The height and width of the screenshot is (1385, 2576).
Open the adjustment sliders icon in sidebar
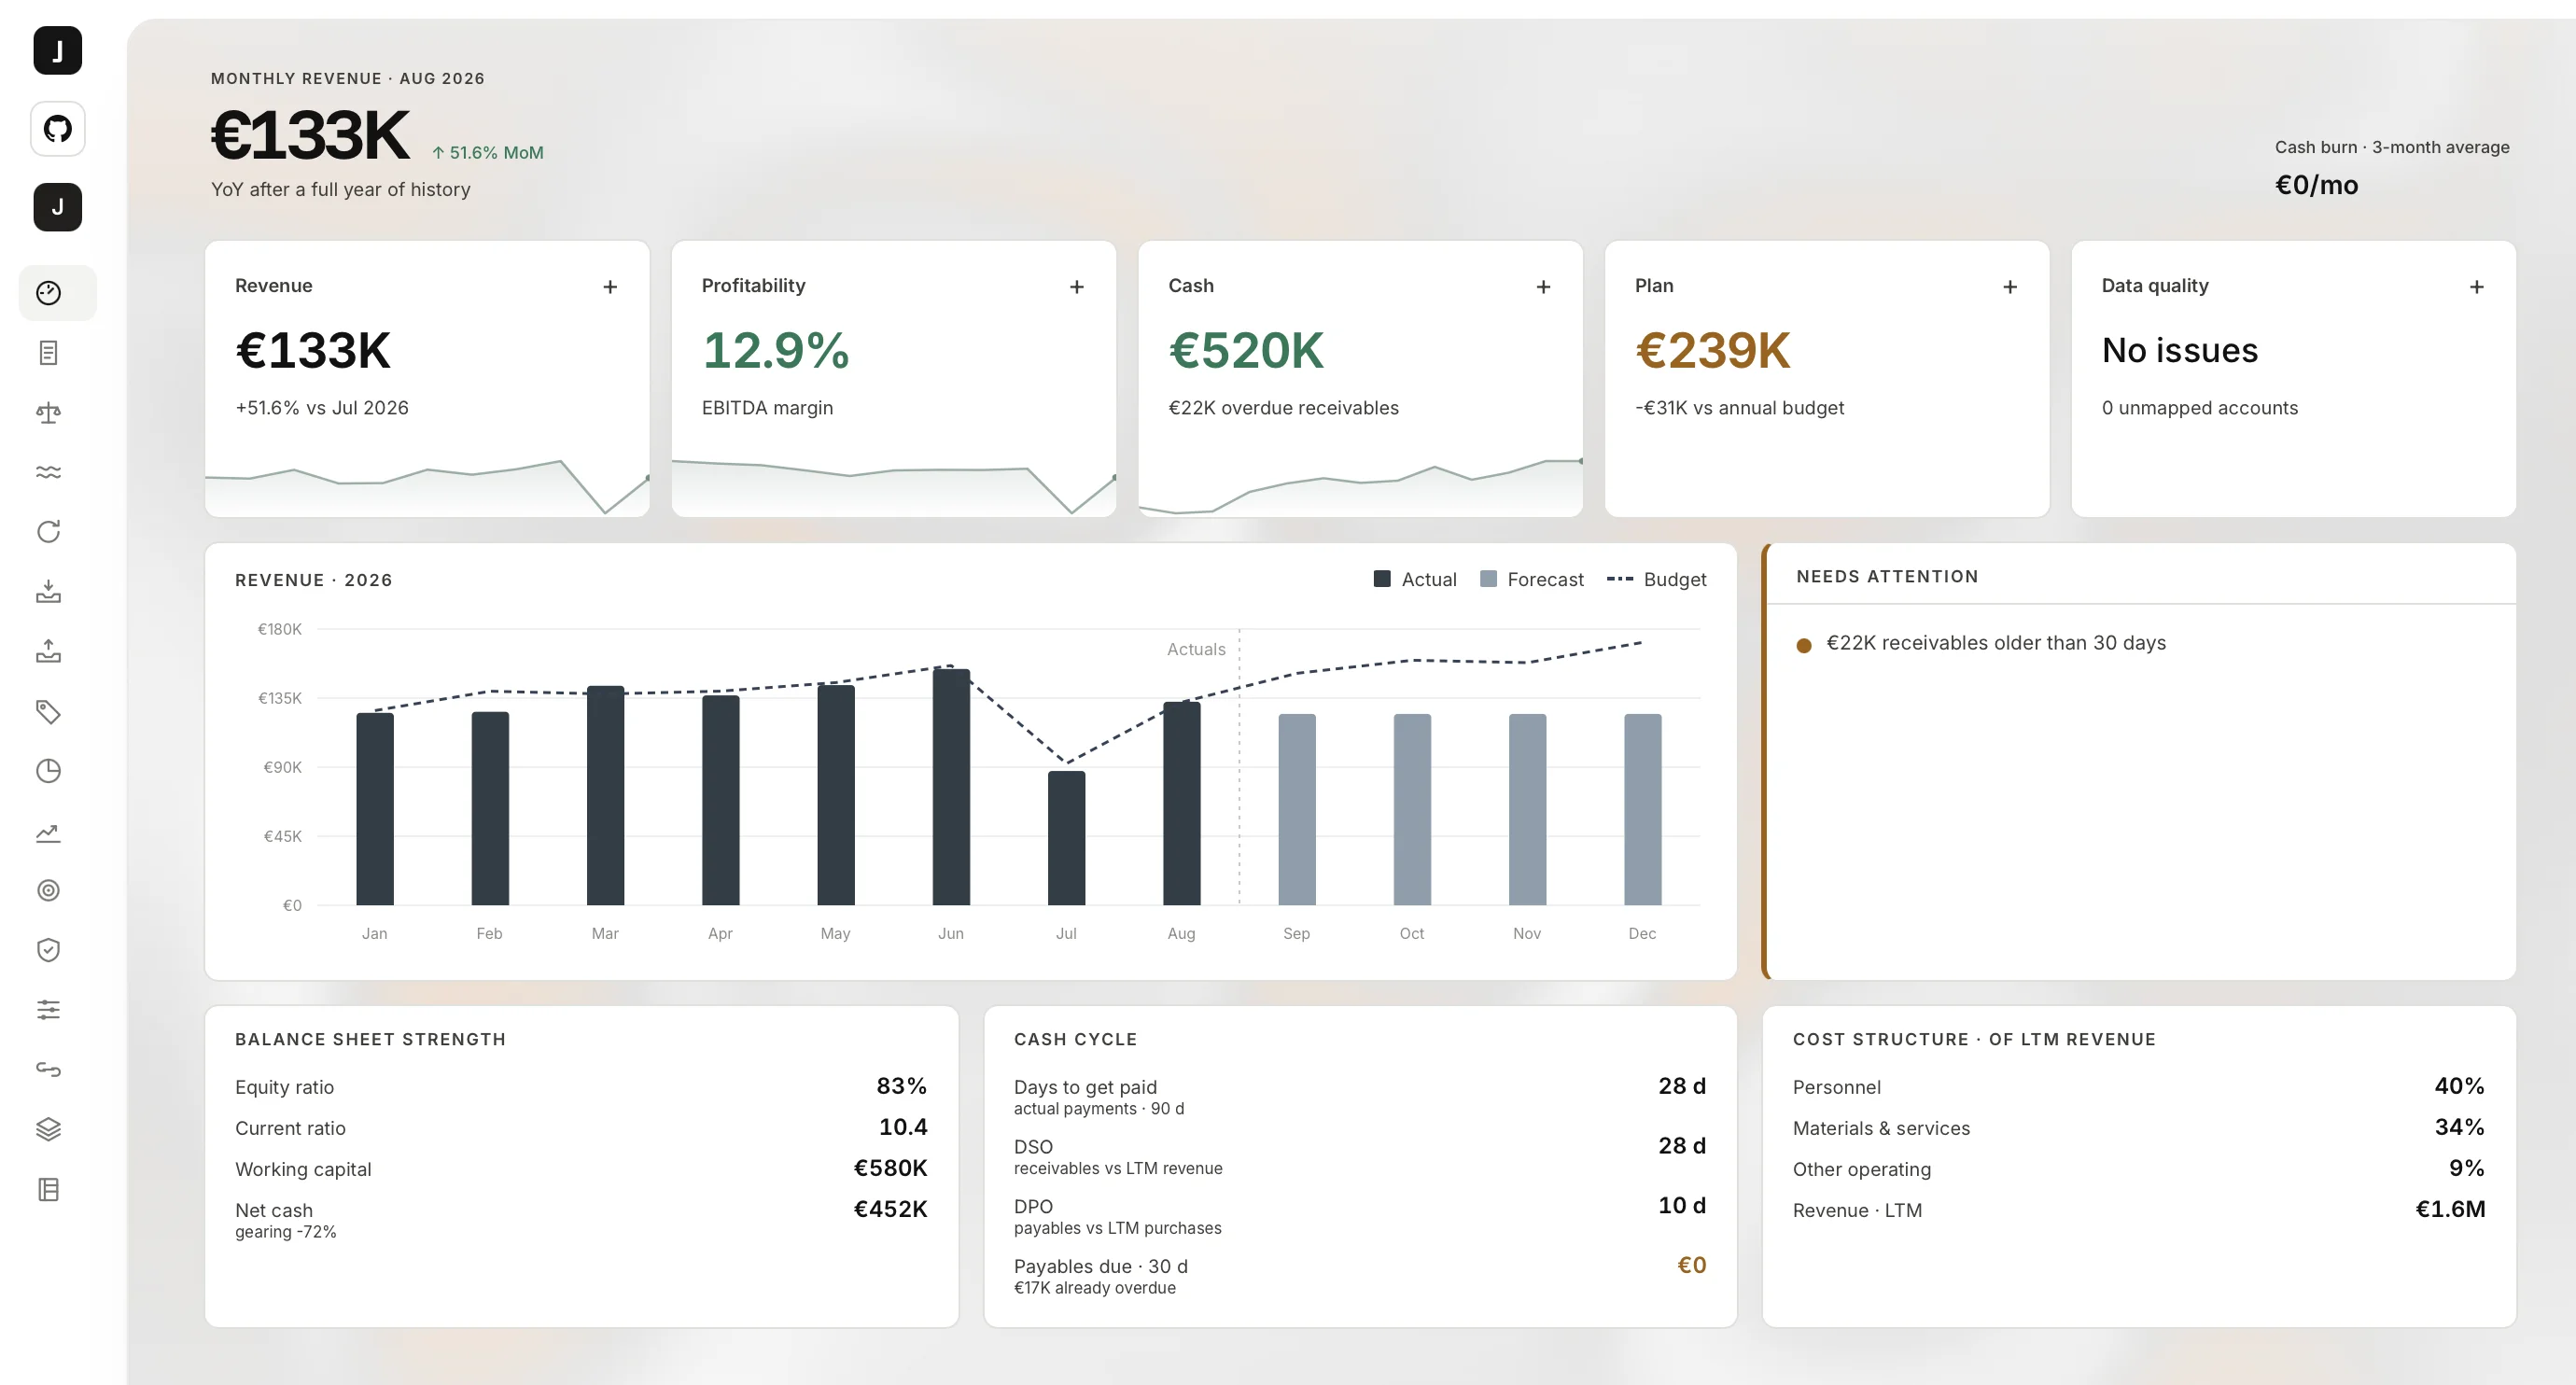(49, 1010)
